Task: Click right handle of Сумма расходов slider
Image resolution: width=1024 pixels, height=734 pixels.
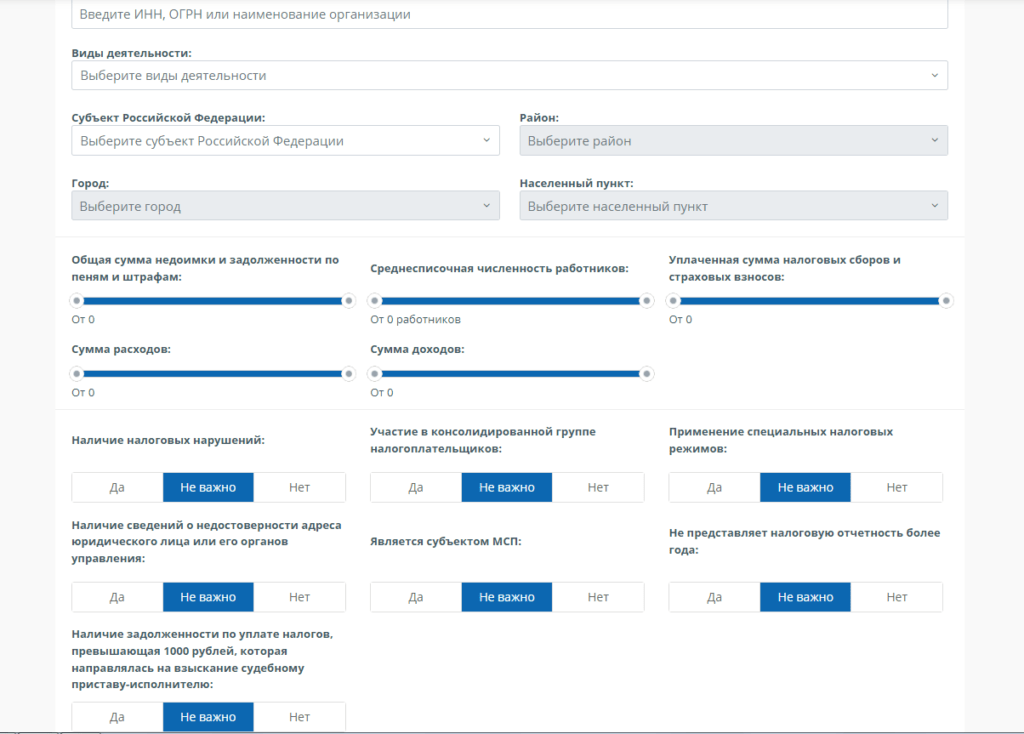Action: click(x=349, y=374)
